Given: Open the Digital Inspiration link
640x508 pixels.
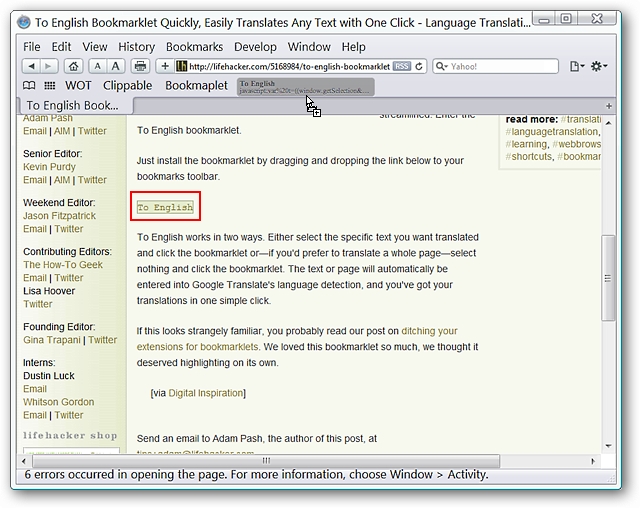Looking at the screenshot, I should [x=206, y=393].
